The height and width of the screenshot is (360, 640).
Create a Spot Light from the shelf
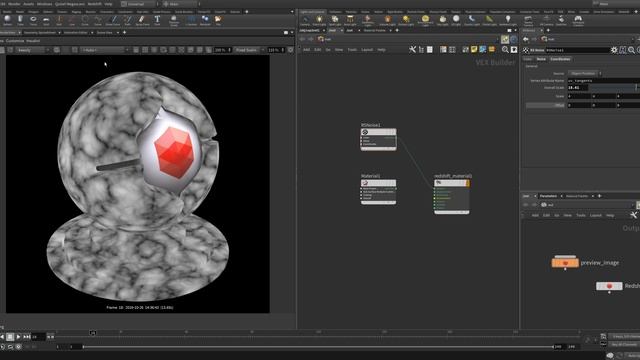tap(335, 20)
